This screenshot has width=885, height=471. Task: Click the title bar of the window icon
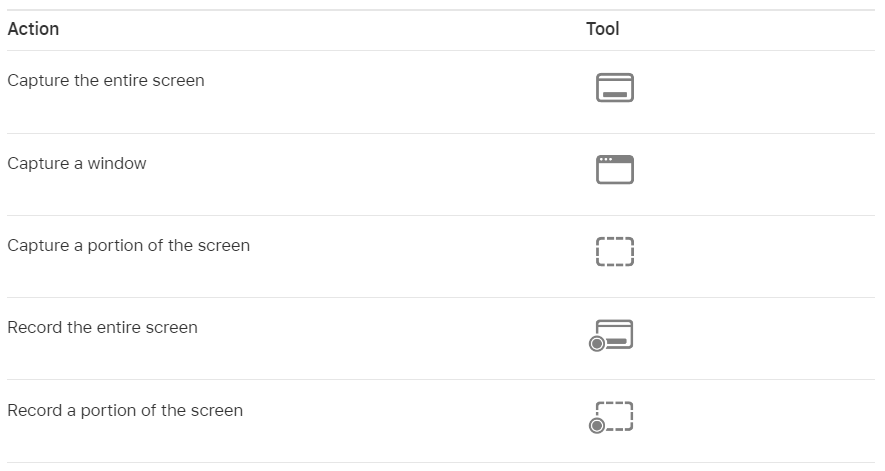click(615, 159)
